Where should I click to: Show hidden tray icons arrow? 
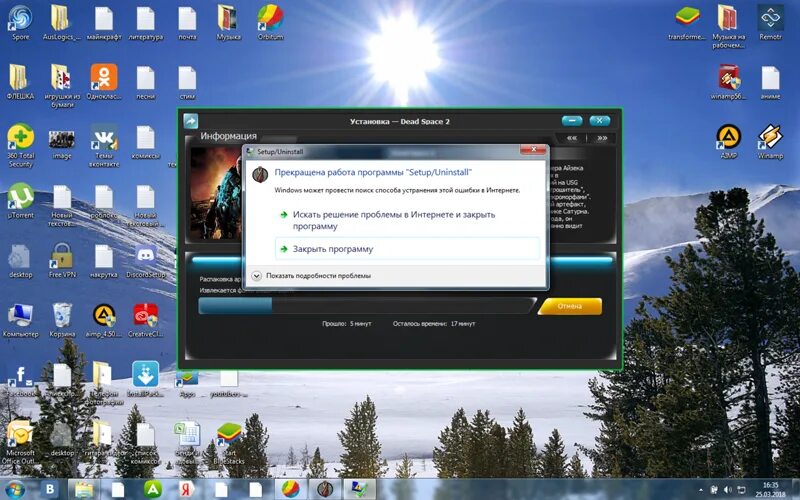pos(701,490)
